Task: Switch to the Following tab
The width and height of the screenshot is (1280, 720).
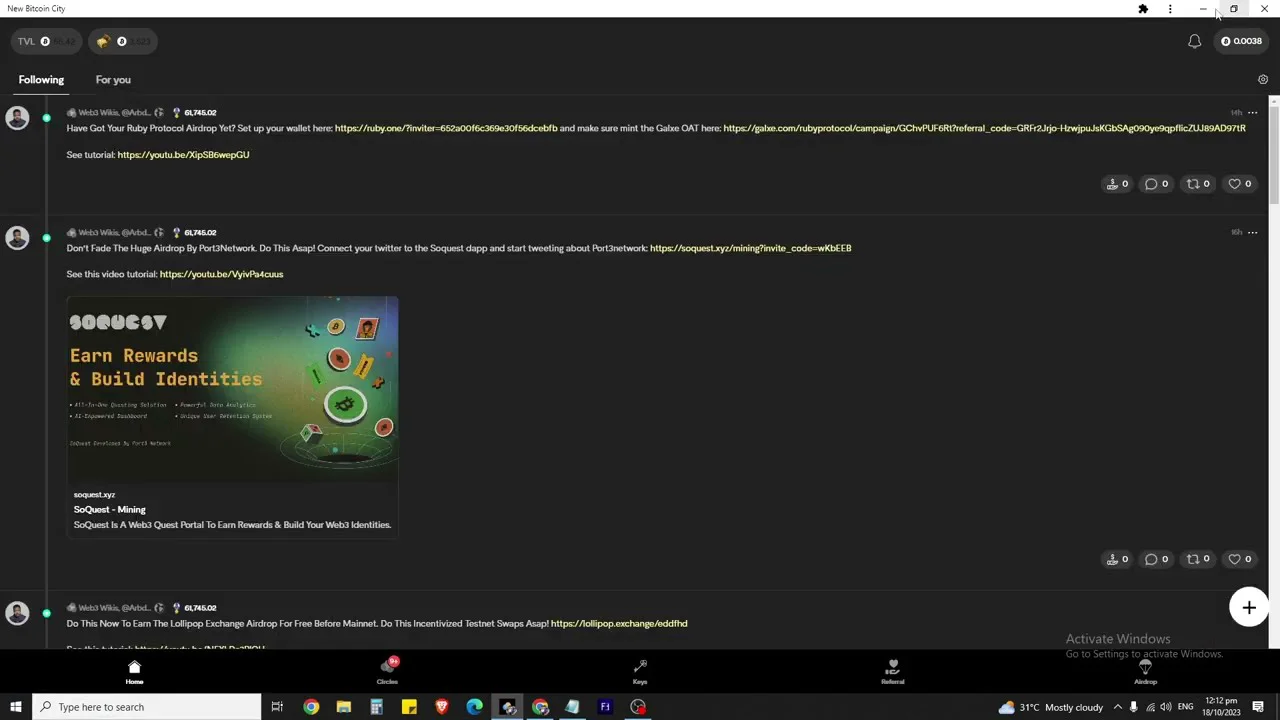Action: tap(41, 80)
